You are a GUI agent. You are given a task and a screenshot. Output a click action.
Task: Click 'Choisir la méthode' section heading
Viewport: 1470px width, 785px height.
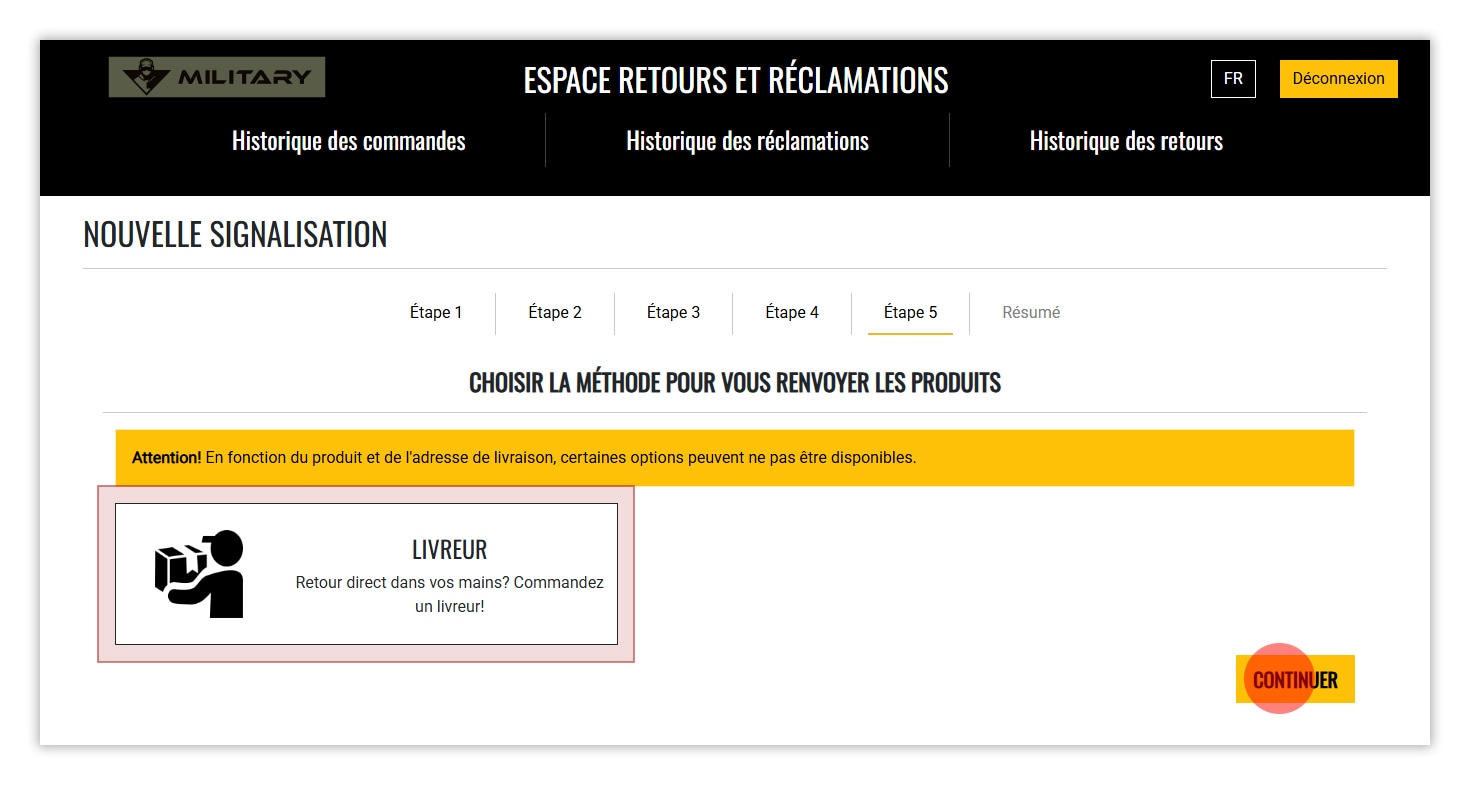(734, 383)
